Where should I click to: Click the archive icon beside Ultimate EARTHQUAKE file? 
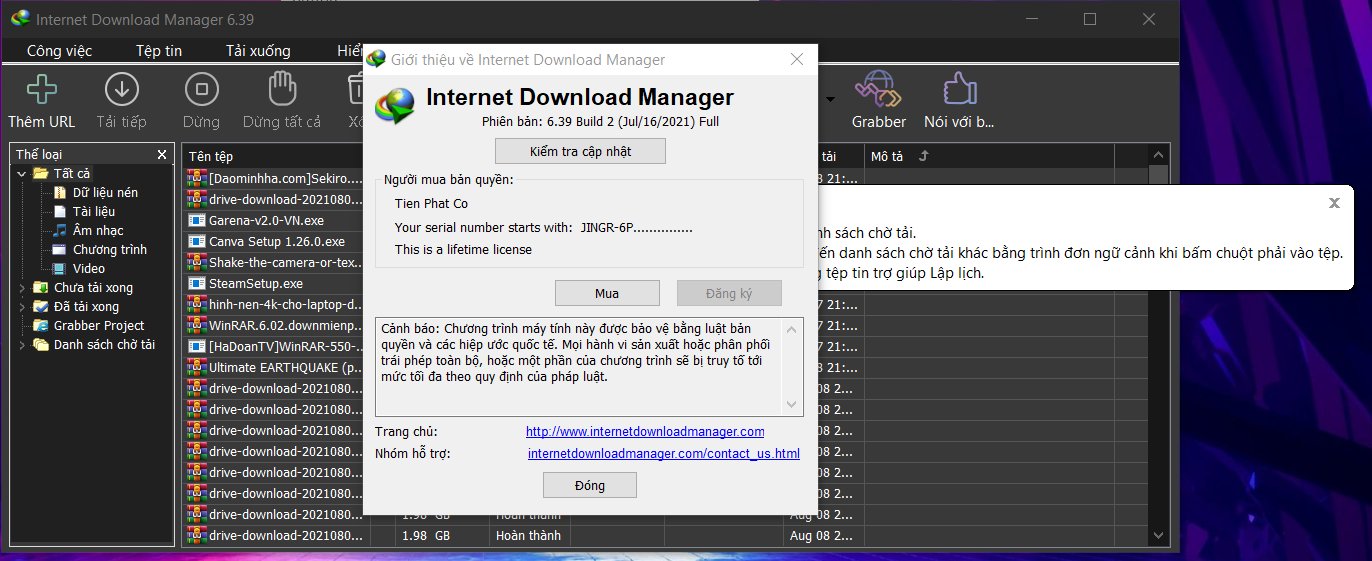pyautogui.click(x=197, y=367)
